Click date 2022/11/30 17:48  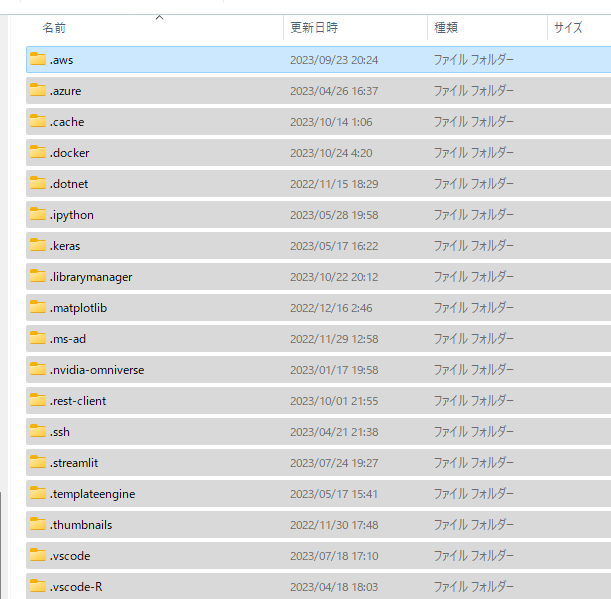pos(334,525)
